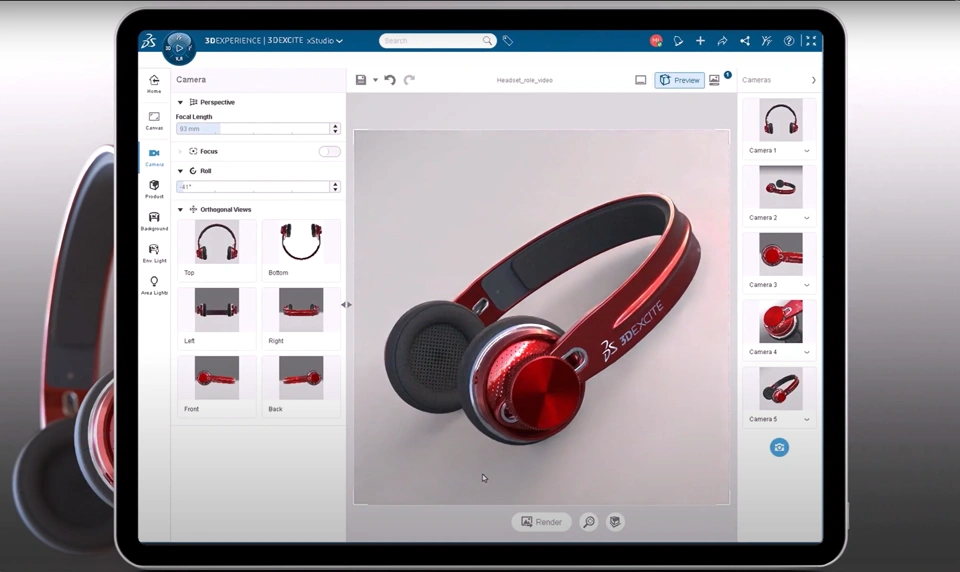Toggle fullscreen expand icon in top bar
The width and height of the screenshot is (960, 572).
coord(811,40)
